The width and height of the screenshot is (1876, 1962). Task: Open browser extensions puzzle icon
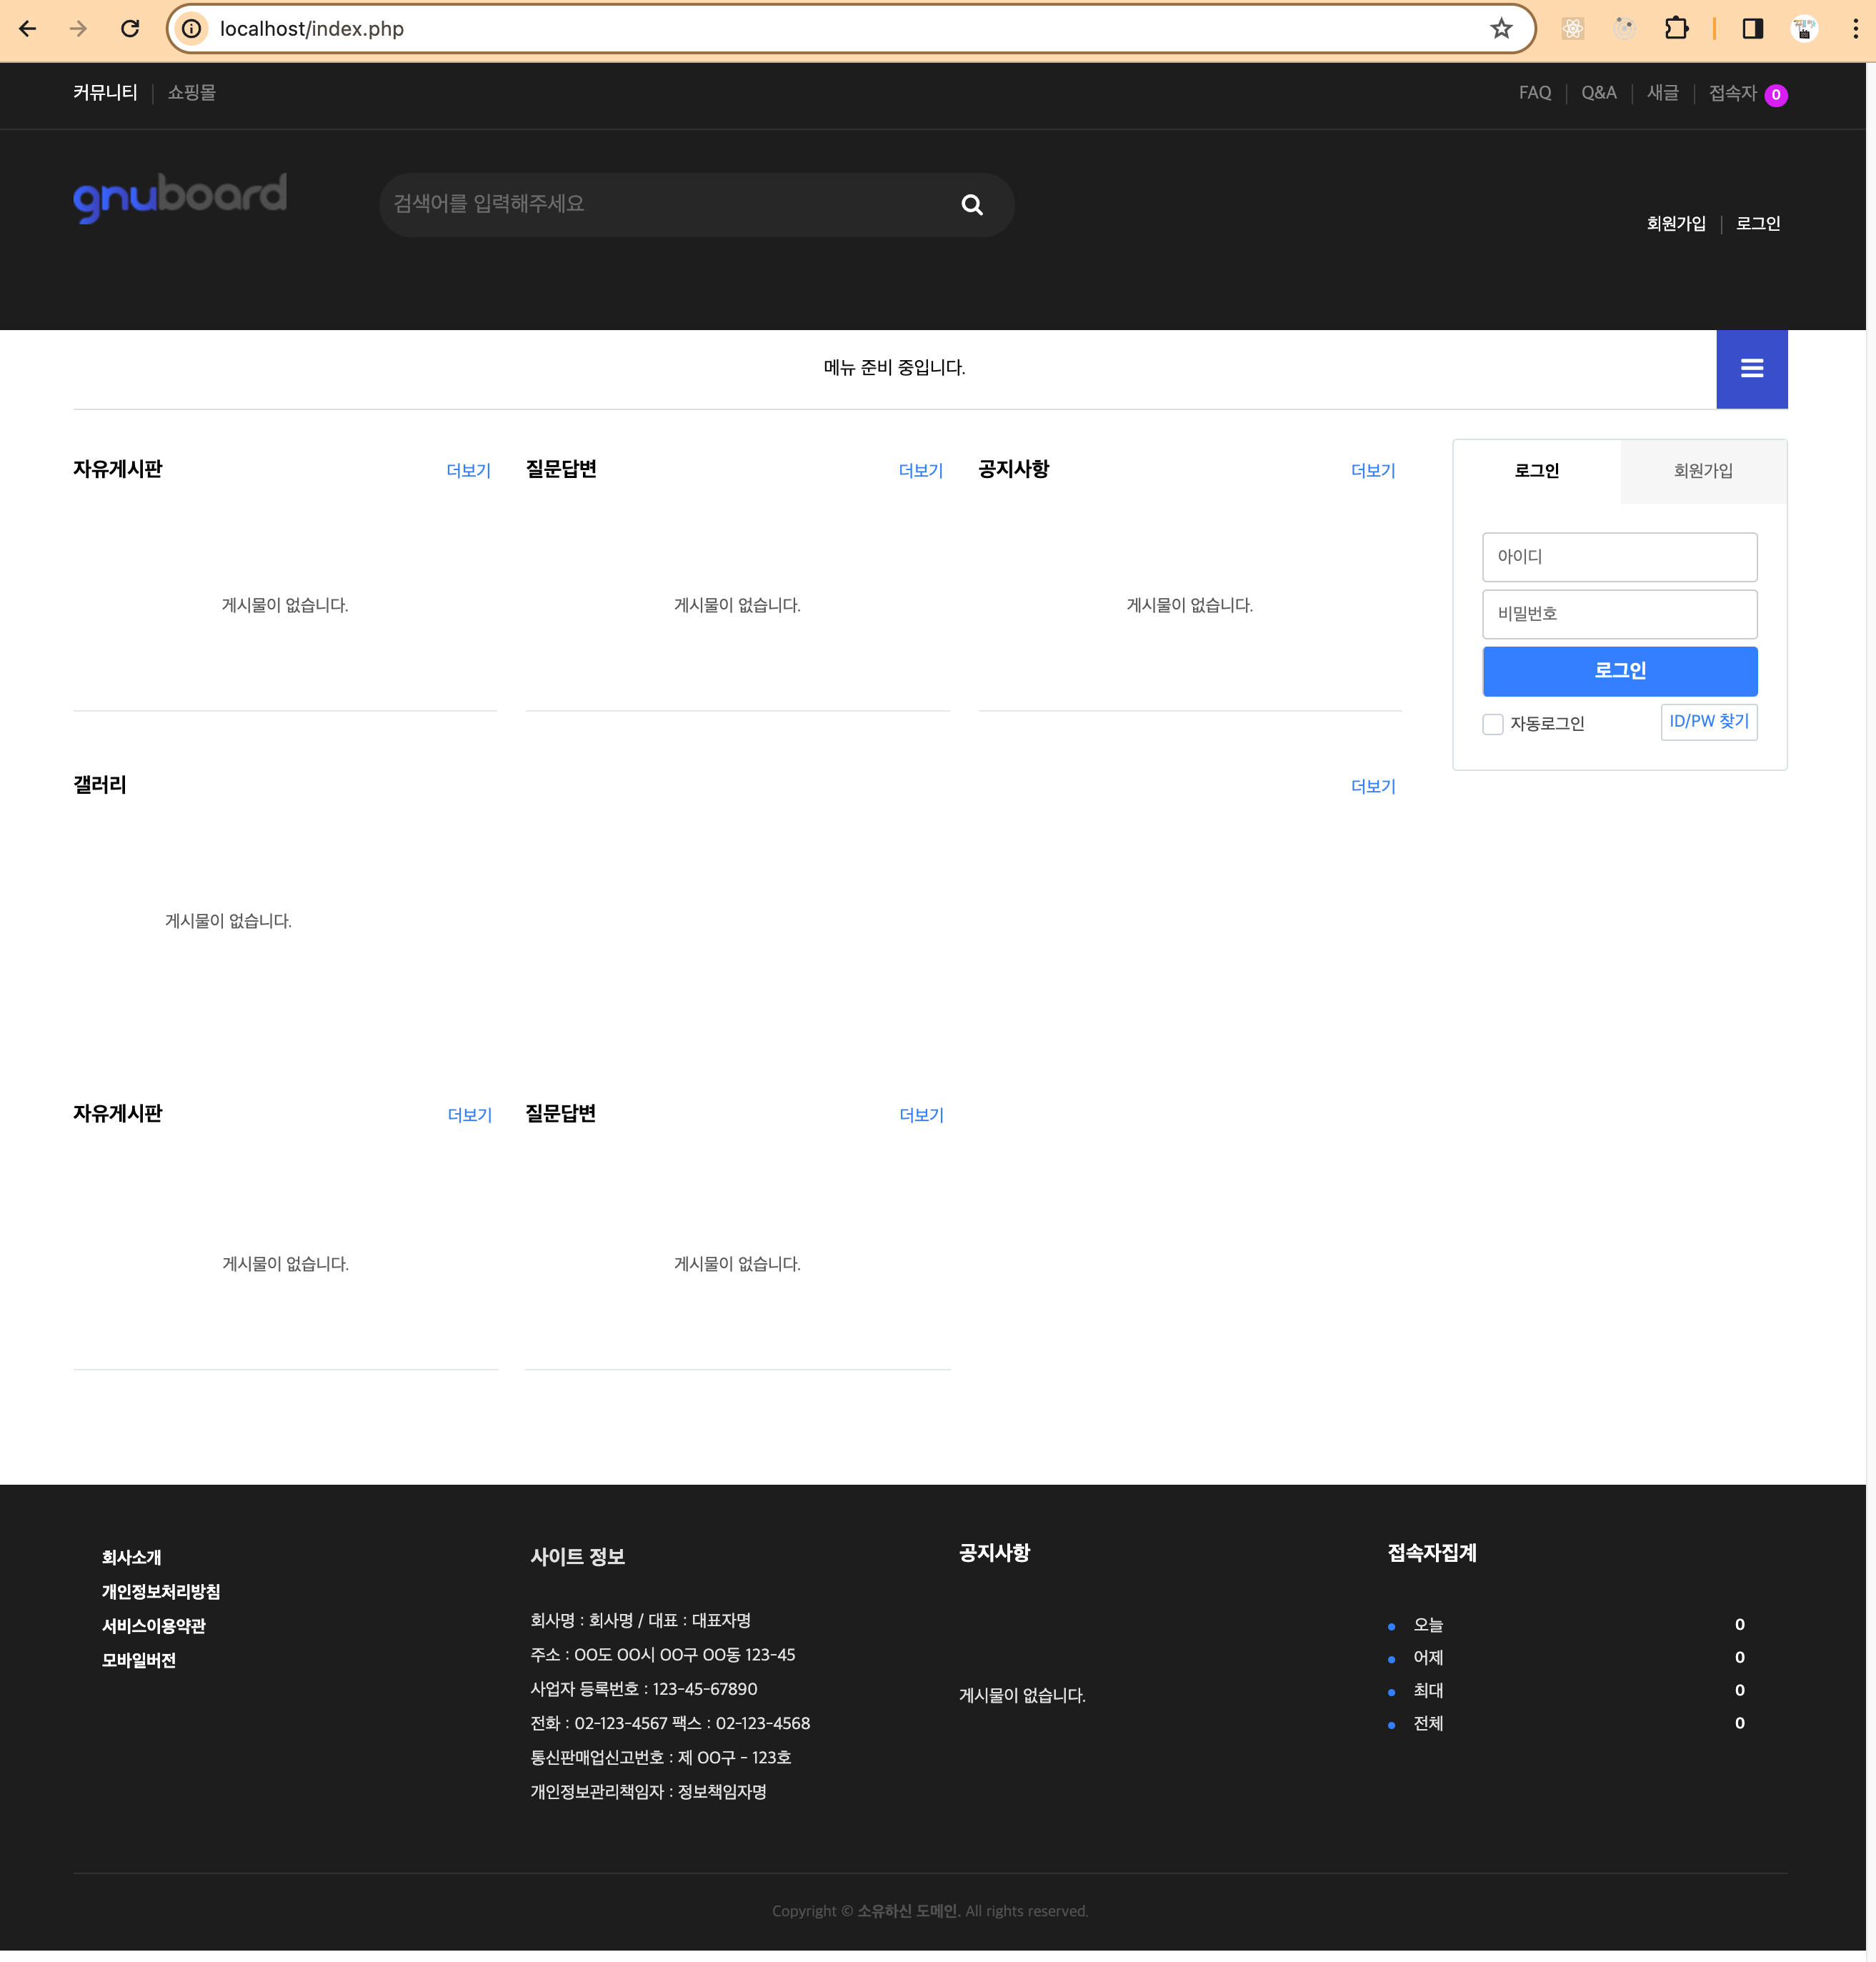tap(1676, 29)
